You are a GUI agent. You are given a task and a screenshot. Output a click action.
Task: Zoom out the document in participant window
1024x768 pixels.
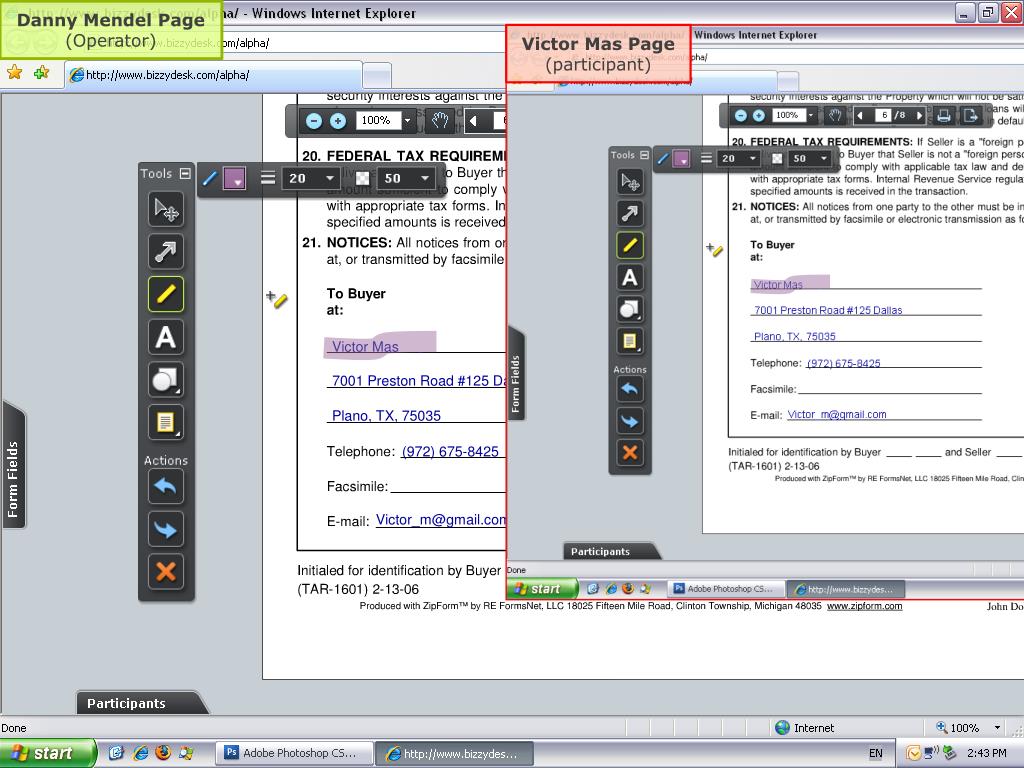(x=741, y=116)
